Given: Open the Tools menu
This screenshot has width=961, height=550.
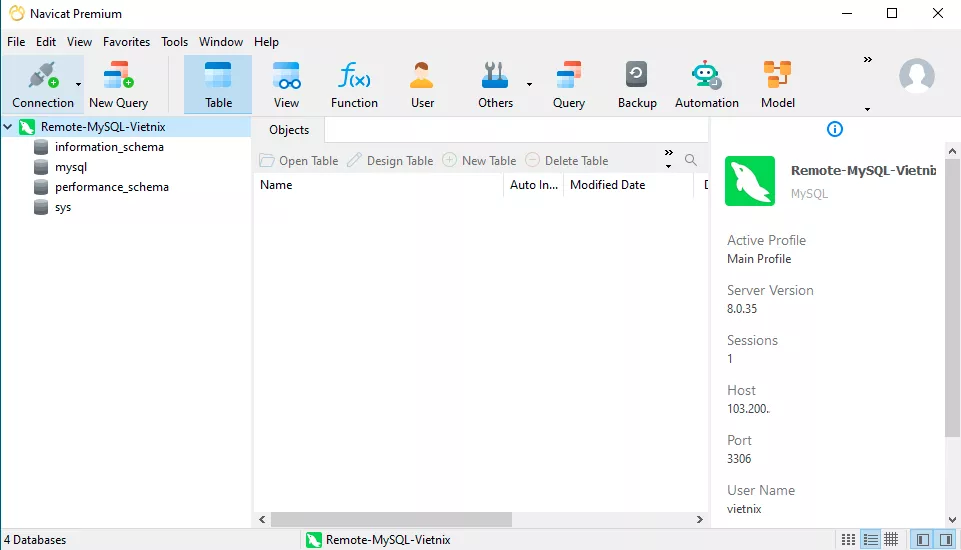Looking at the screenshot, I should [175, 42].
